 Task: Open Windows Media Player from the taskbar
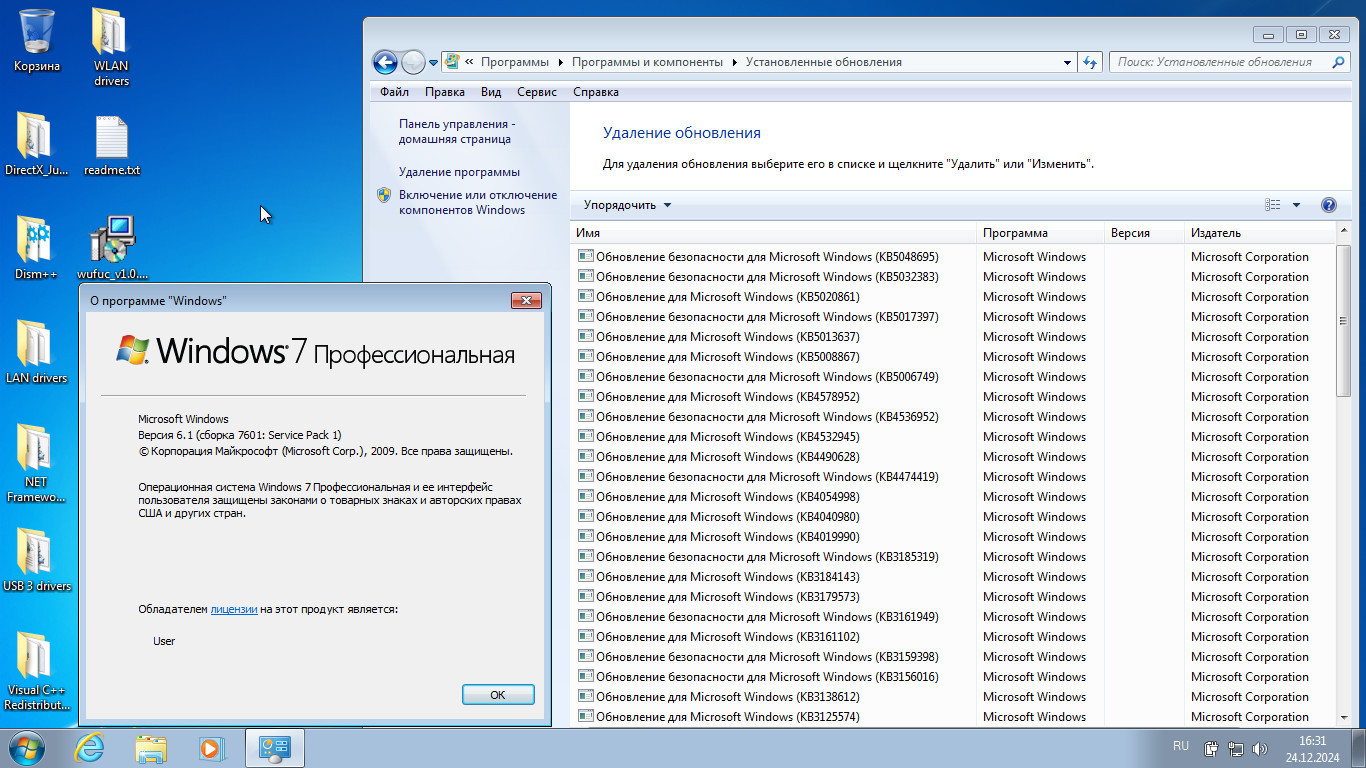pos(211,747)
